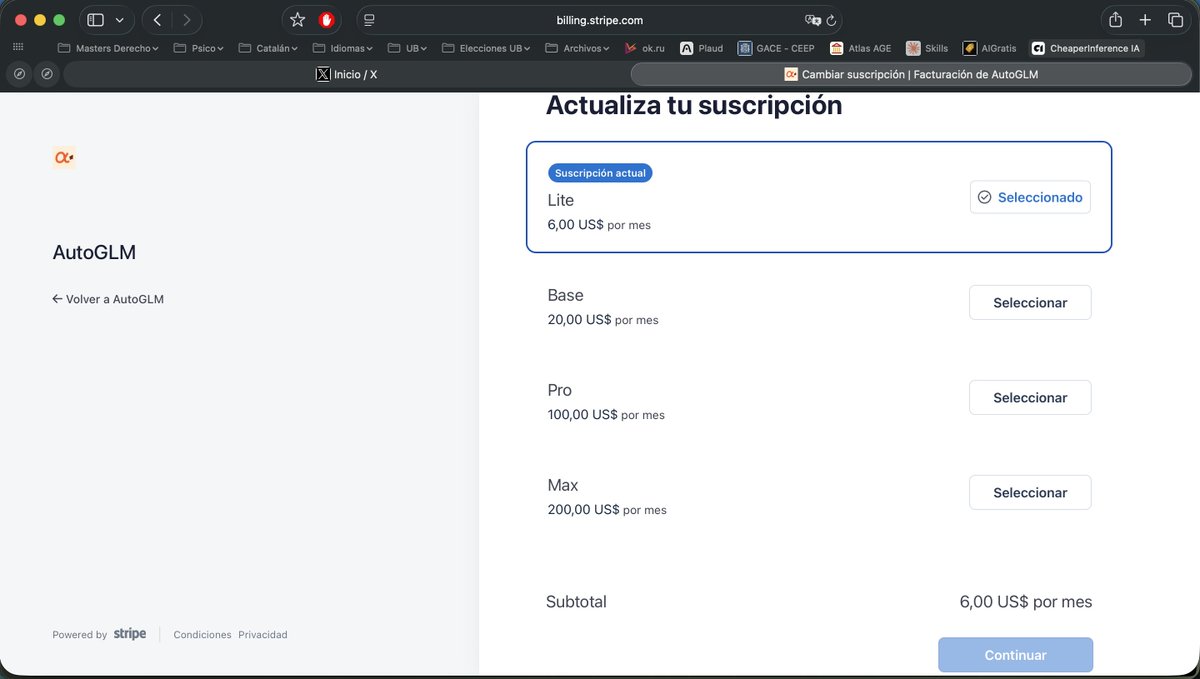
Task: Open the Condiciones link
Action: tap(202, 635)
